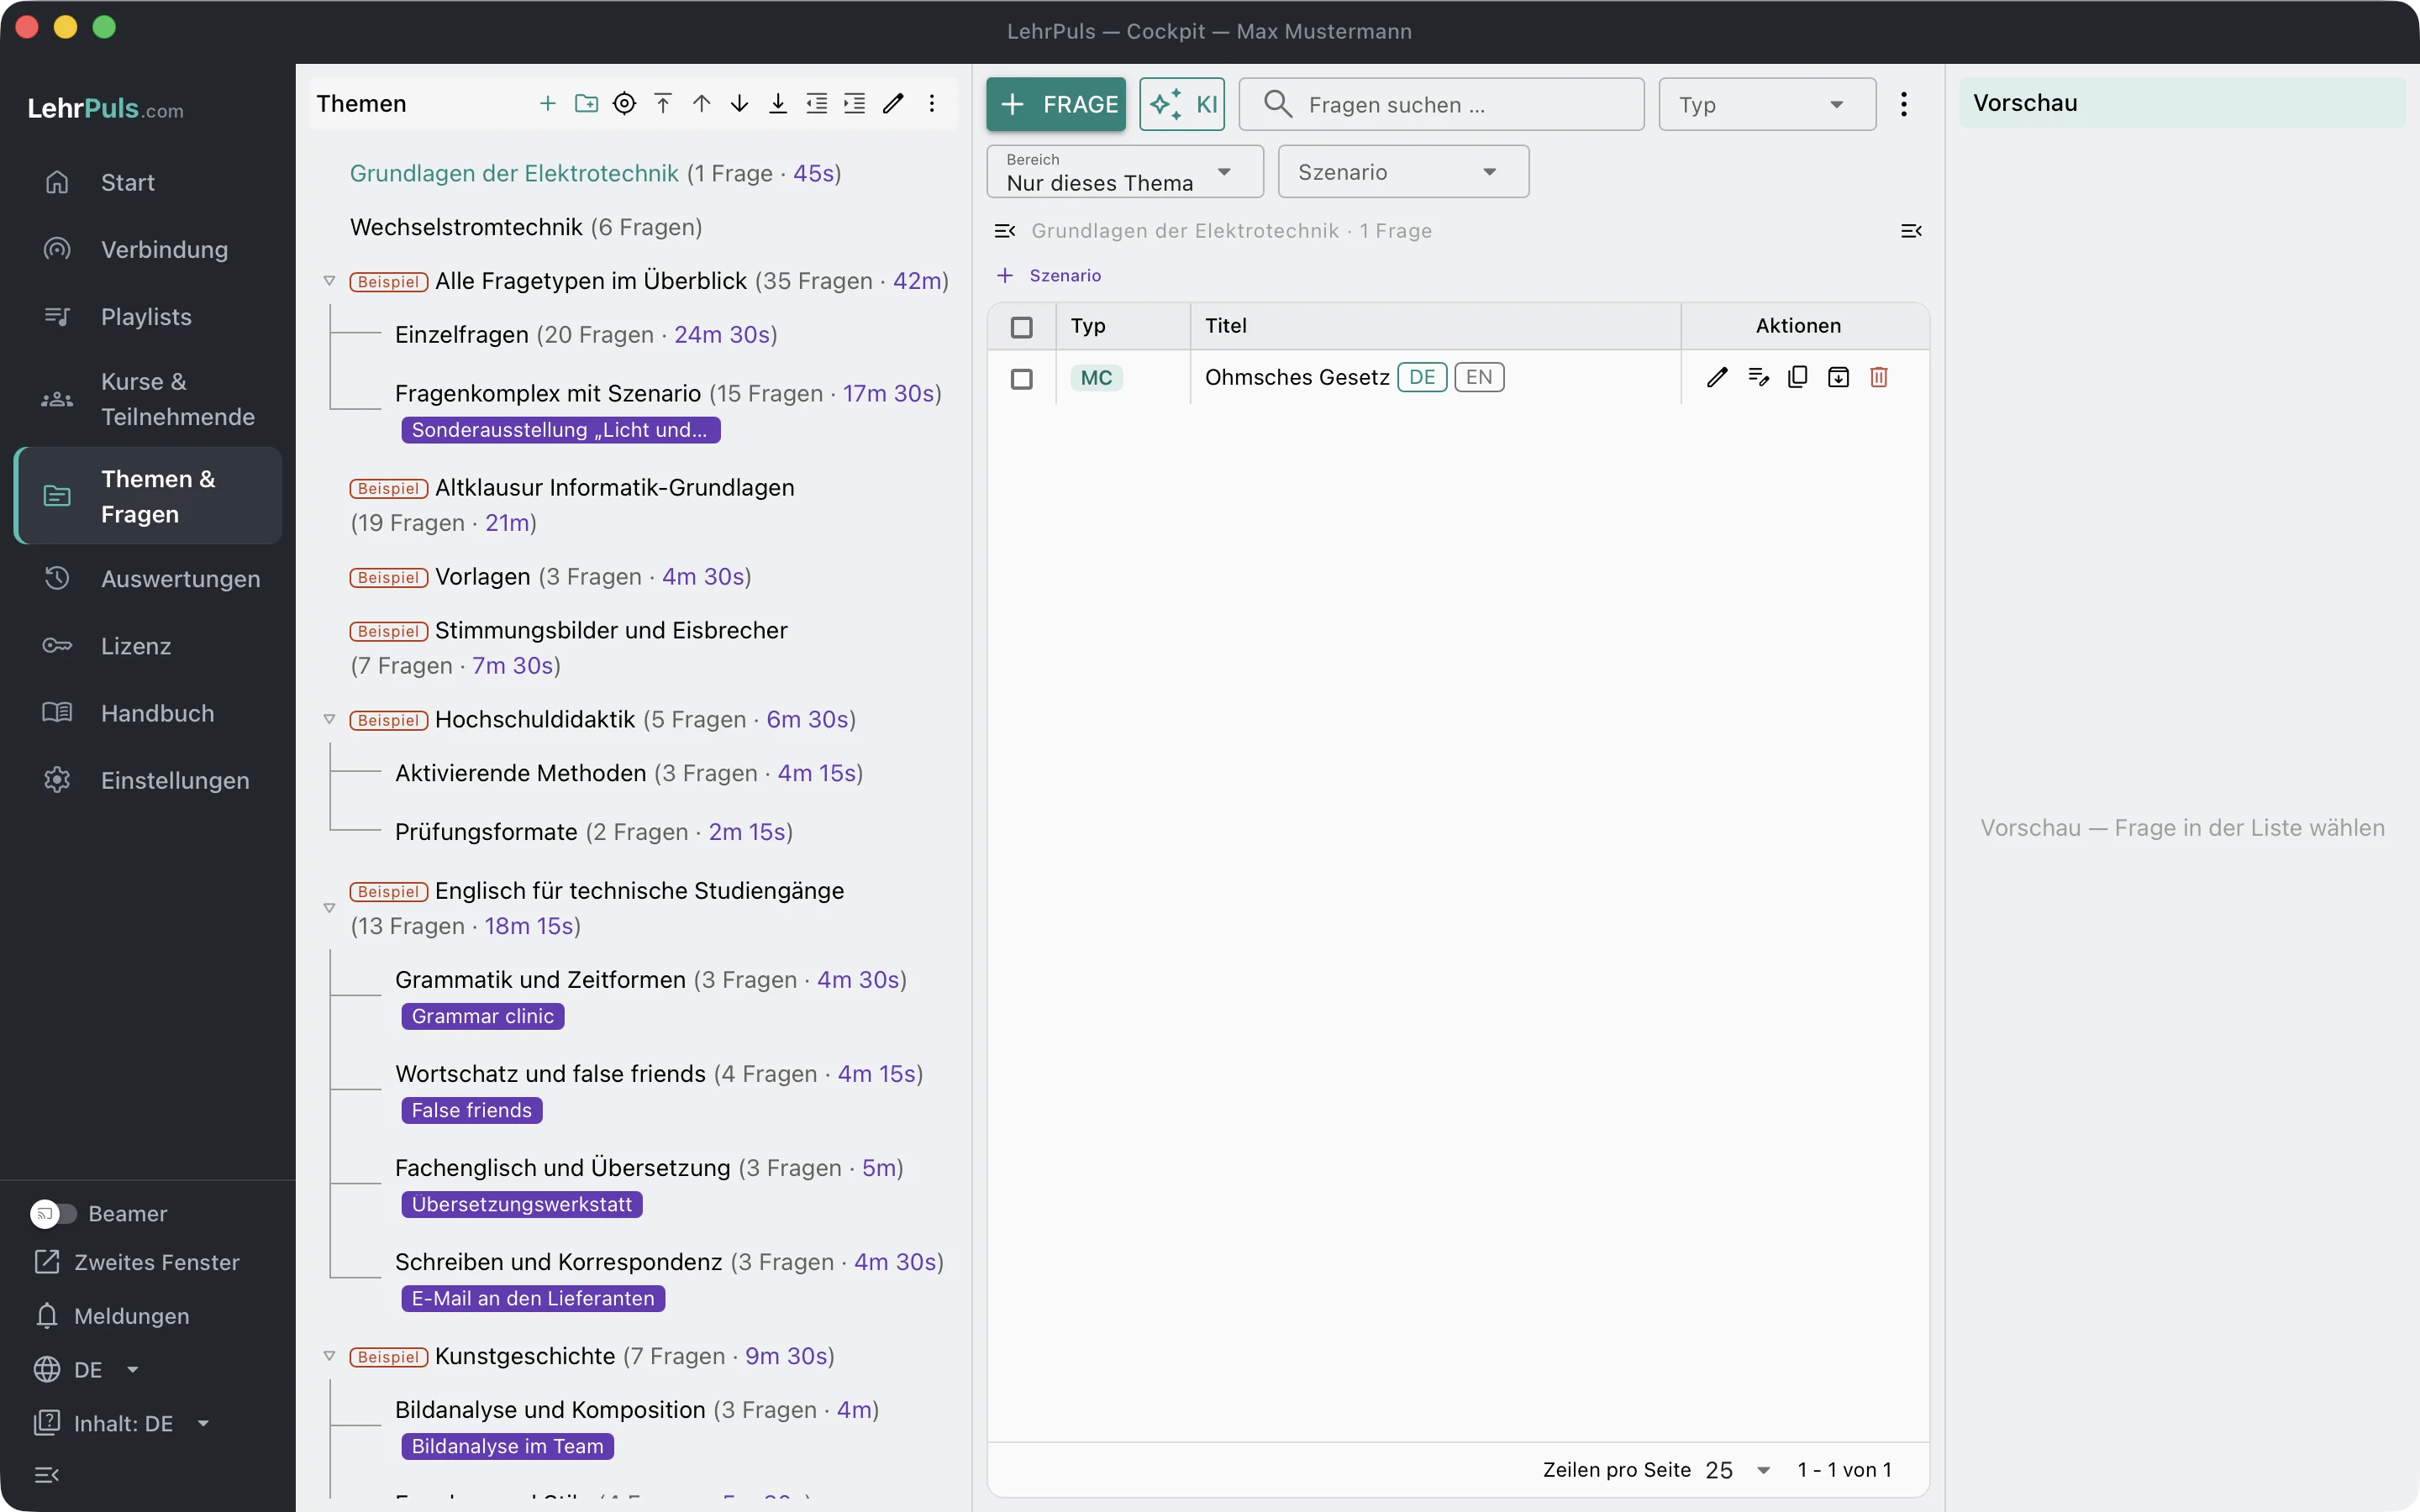Collapse the sidebar with the bottom-left menu icon

tap(47, 1474)
